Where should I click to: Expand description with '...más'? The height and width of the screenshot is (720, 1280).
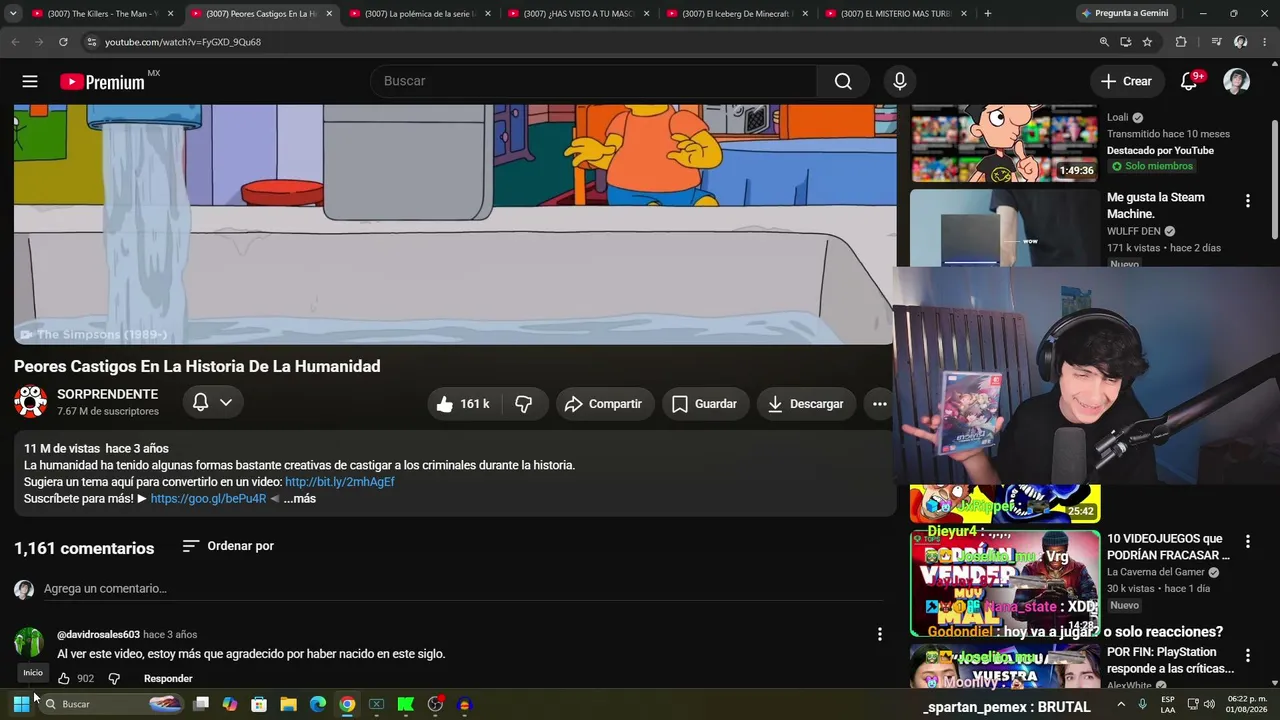pyautogui.click(x=299, y=499)
